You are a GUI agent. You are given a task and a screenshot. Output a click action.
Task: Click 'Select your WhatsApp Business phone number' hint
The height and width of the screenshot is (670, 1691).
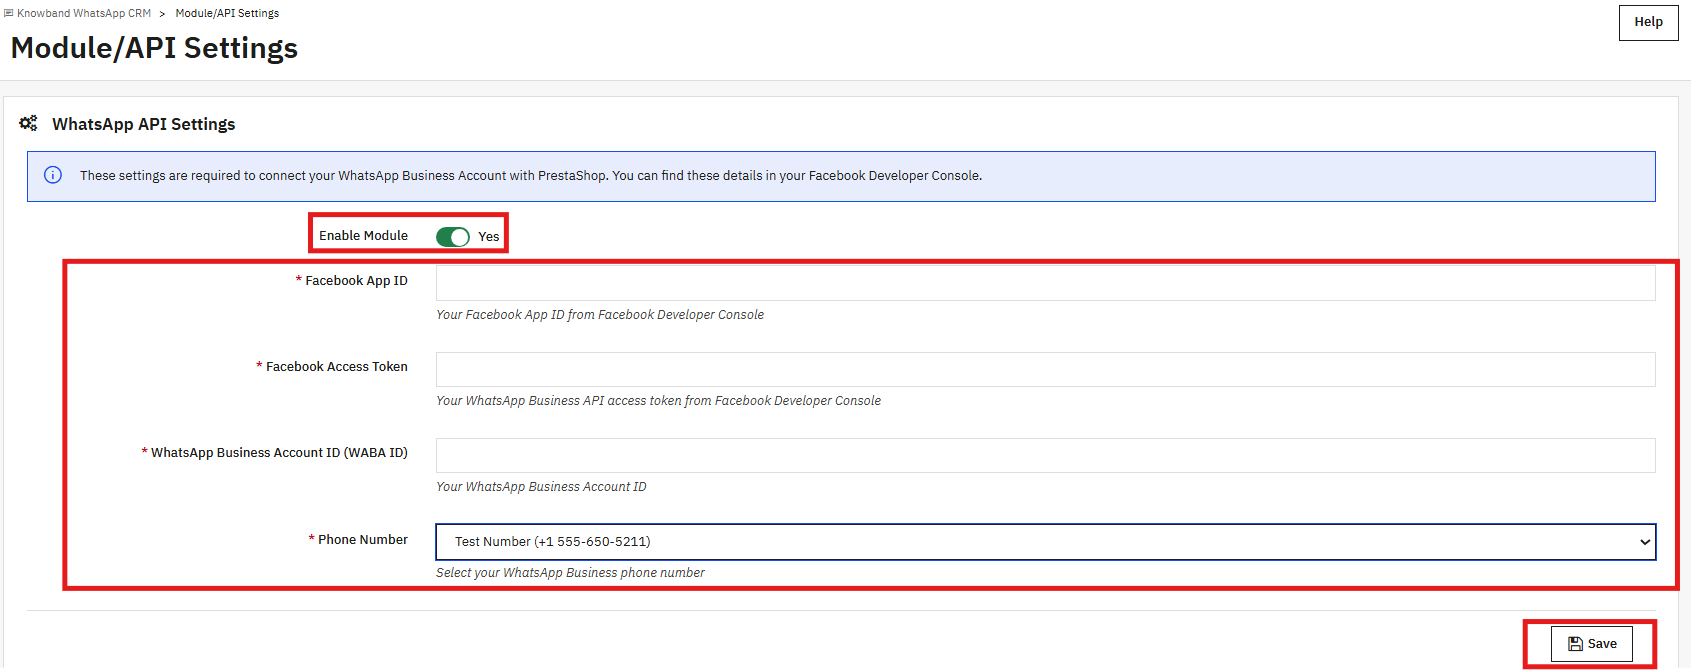pos(570,573)
